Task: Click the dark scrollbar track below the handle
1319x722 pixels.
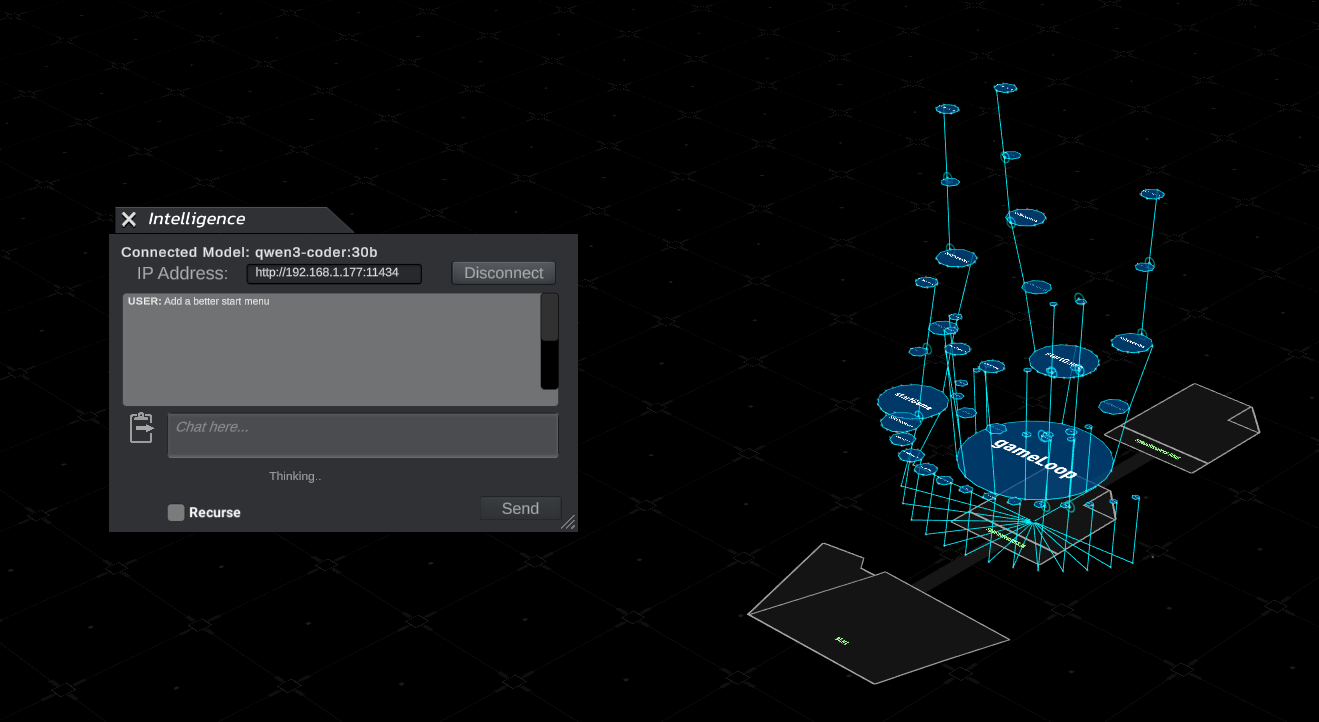Action: 549,365
